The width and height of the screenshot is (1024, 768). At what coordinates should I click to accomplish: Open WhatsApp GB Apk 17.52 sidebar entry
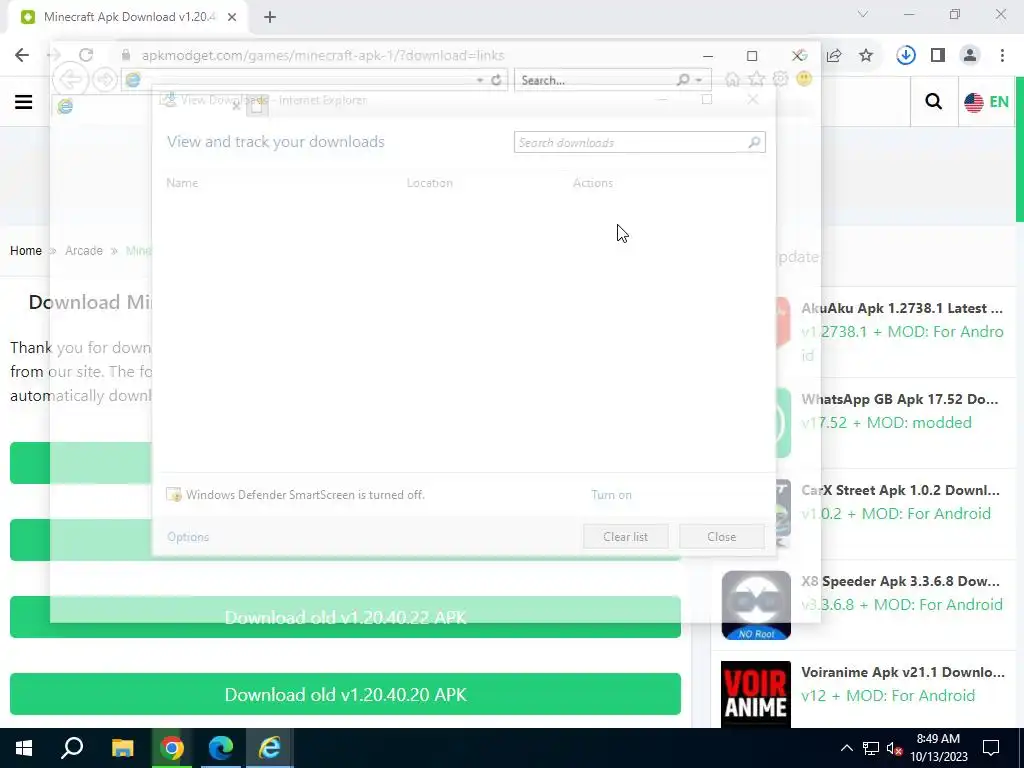(x=899, y=399)
